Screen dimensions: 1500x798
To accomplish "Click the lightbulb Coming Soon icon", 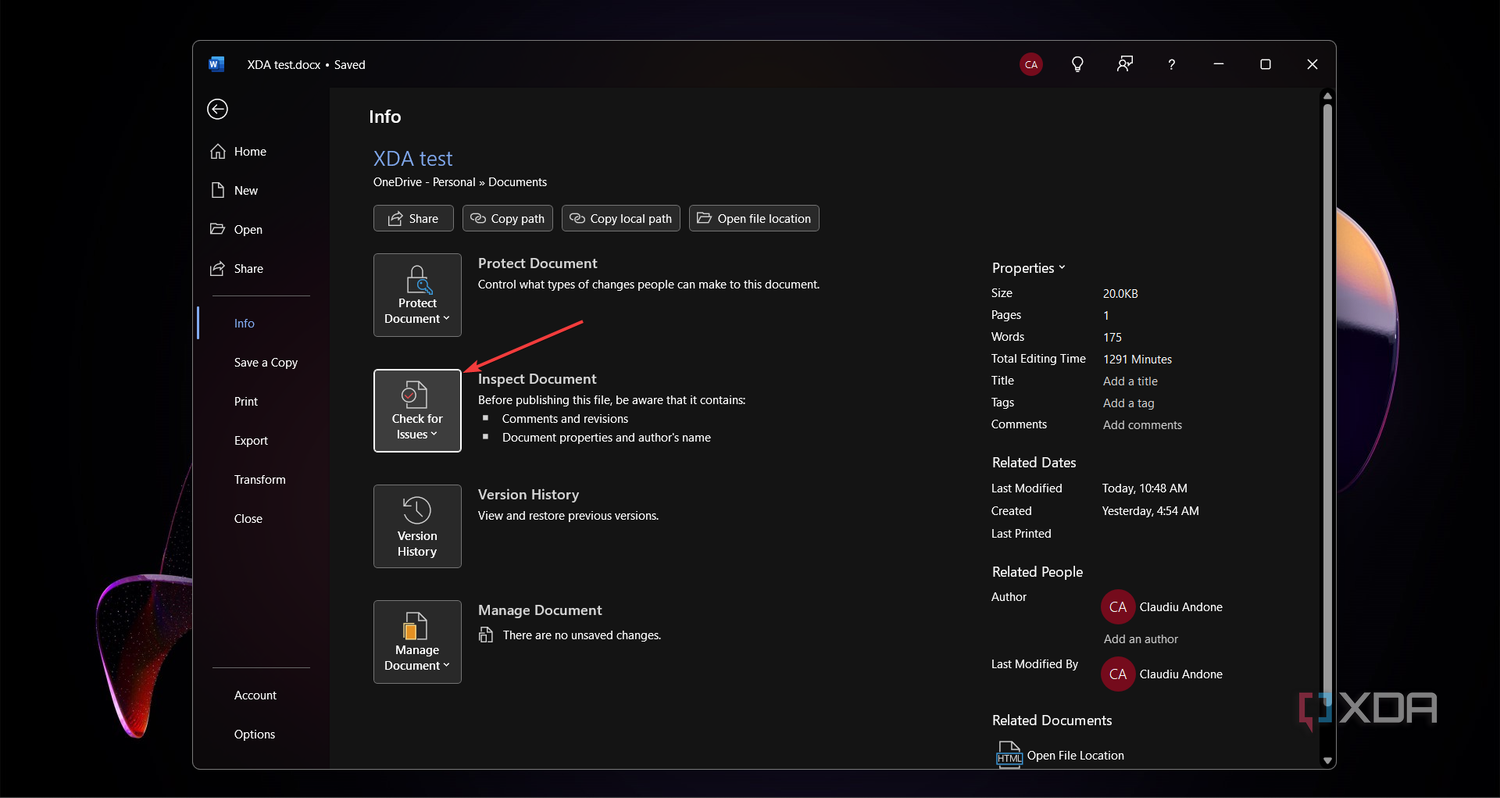I will [1078, 64].
